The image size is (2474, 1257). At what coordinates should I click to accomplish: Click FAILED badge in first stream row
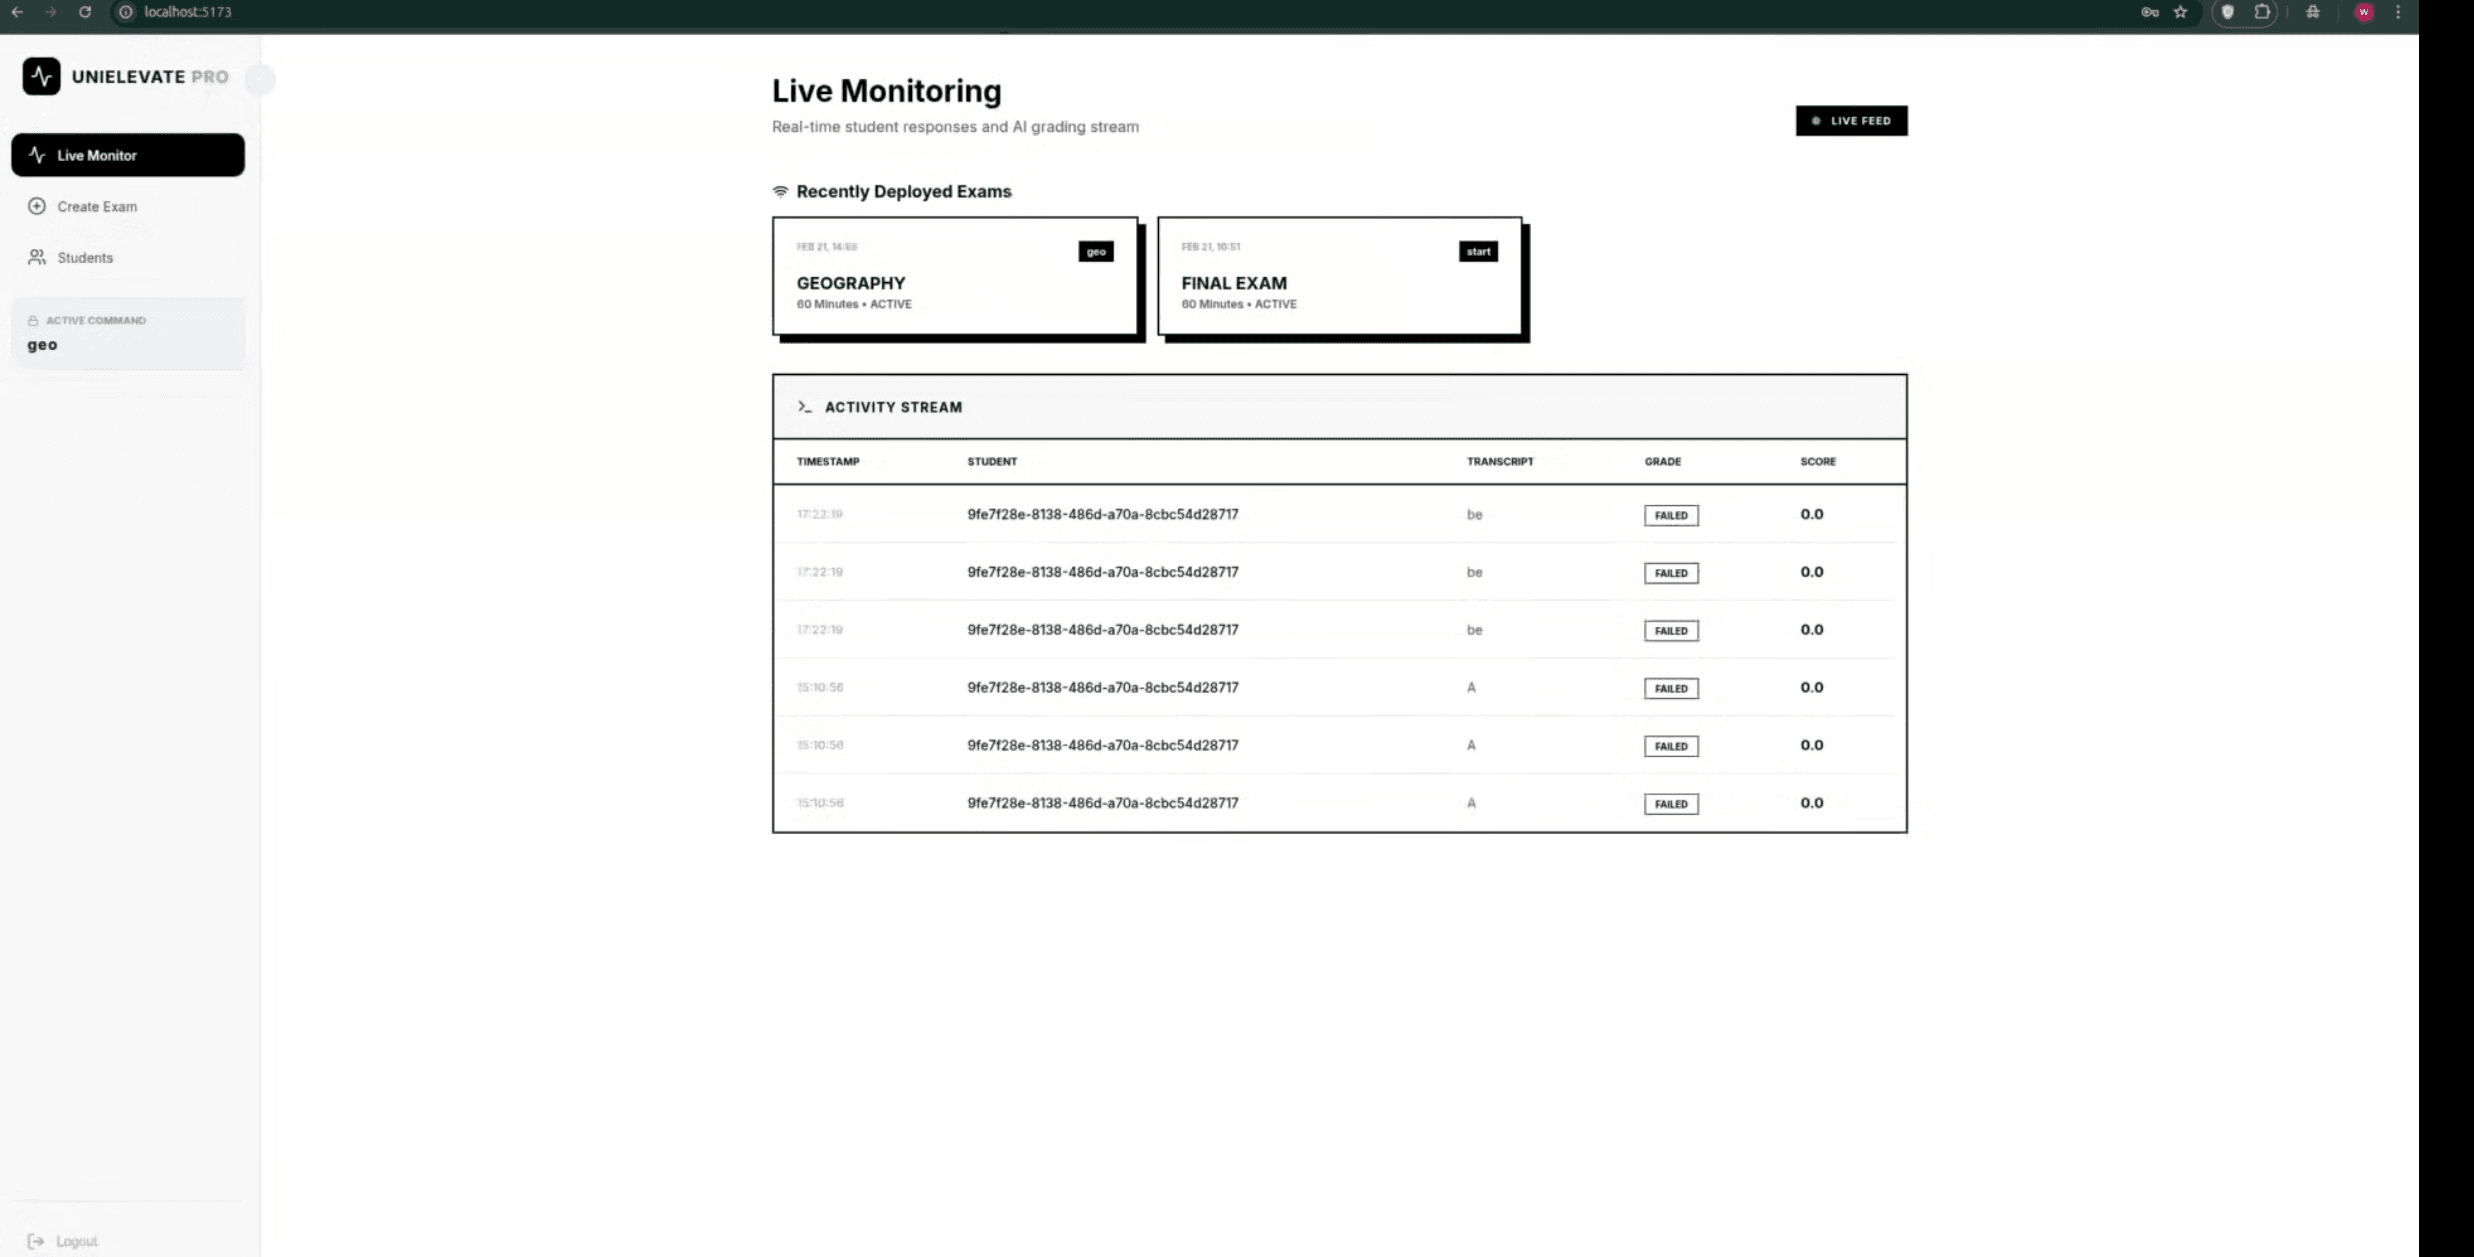pyautogui.click(x=1670, y=515)
